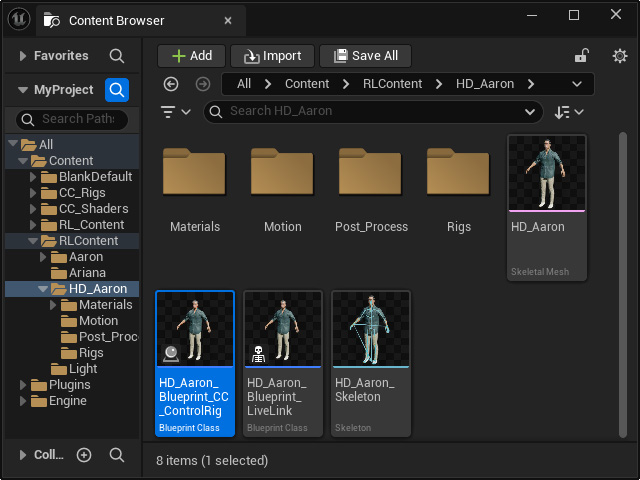This screenshot has height=480, width=640.
Task: Focus the Search Paths field
Action: pos(72,119)
